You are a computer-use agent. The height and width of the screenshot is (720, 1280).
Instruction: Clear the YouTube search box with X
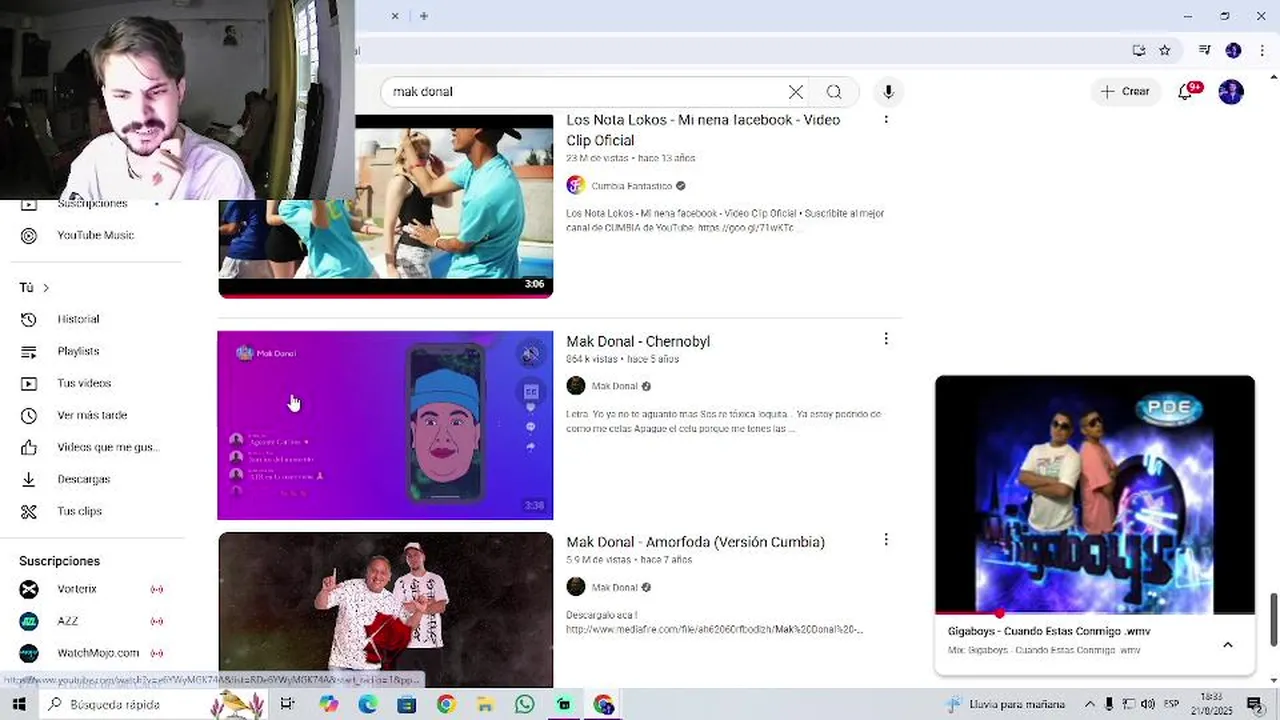(x=795, y=92)
